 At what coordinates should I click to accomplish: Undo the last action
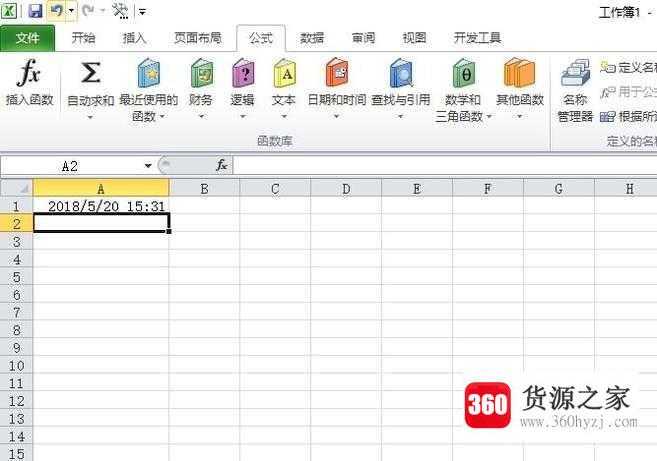click(x=56, y=10)
